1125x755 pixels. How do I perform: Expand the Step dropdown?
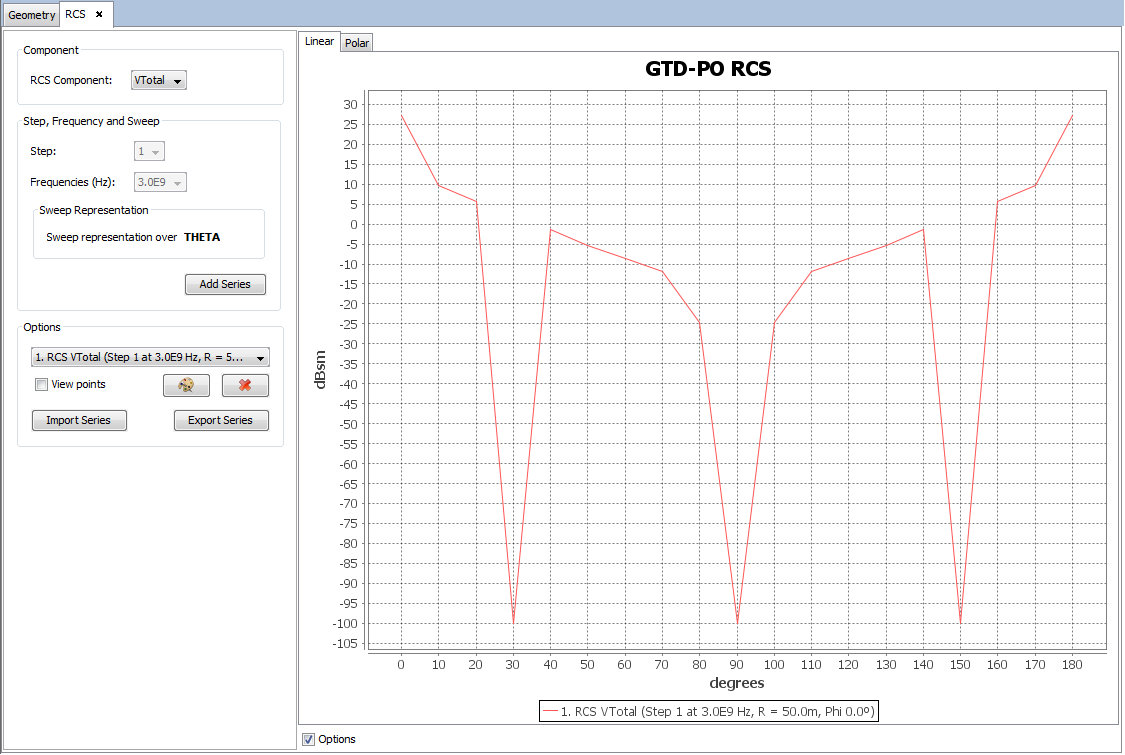click(149, 151)
